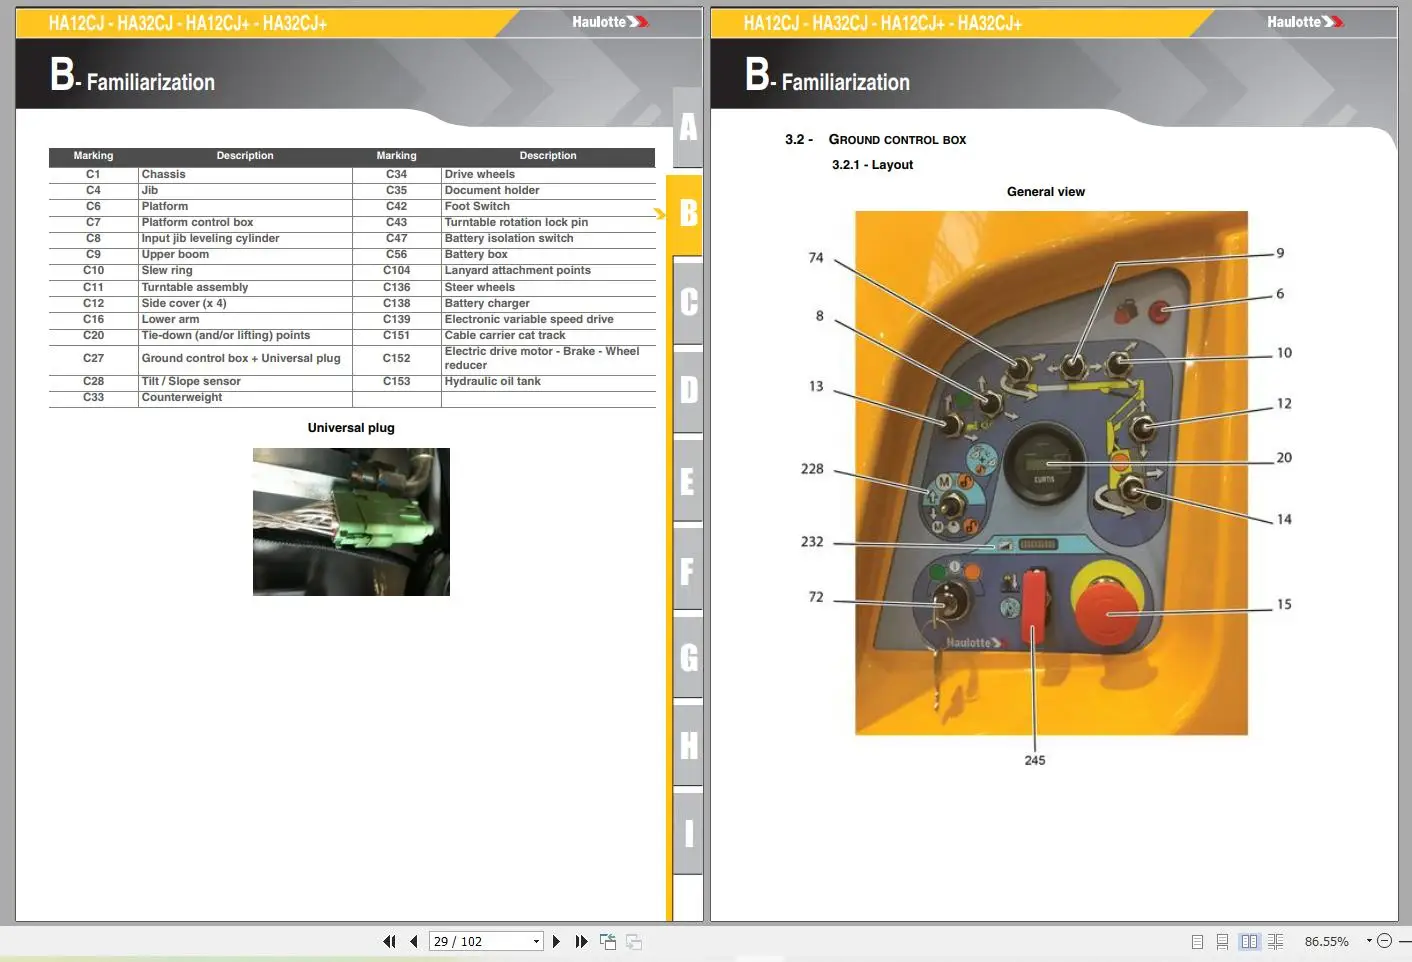
Task: Click the page number input field
Action: tap(478, 941)
